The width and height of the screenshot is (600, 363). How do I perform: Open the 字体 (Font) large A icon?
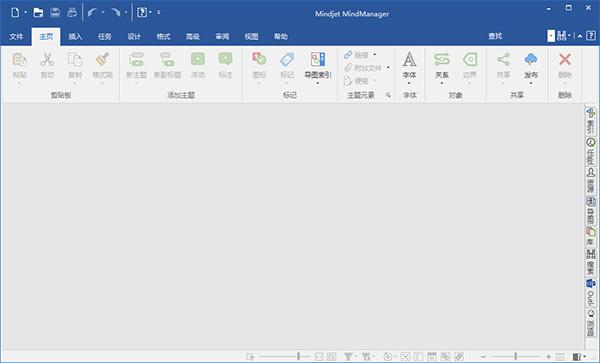click(409, 59)
